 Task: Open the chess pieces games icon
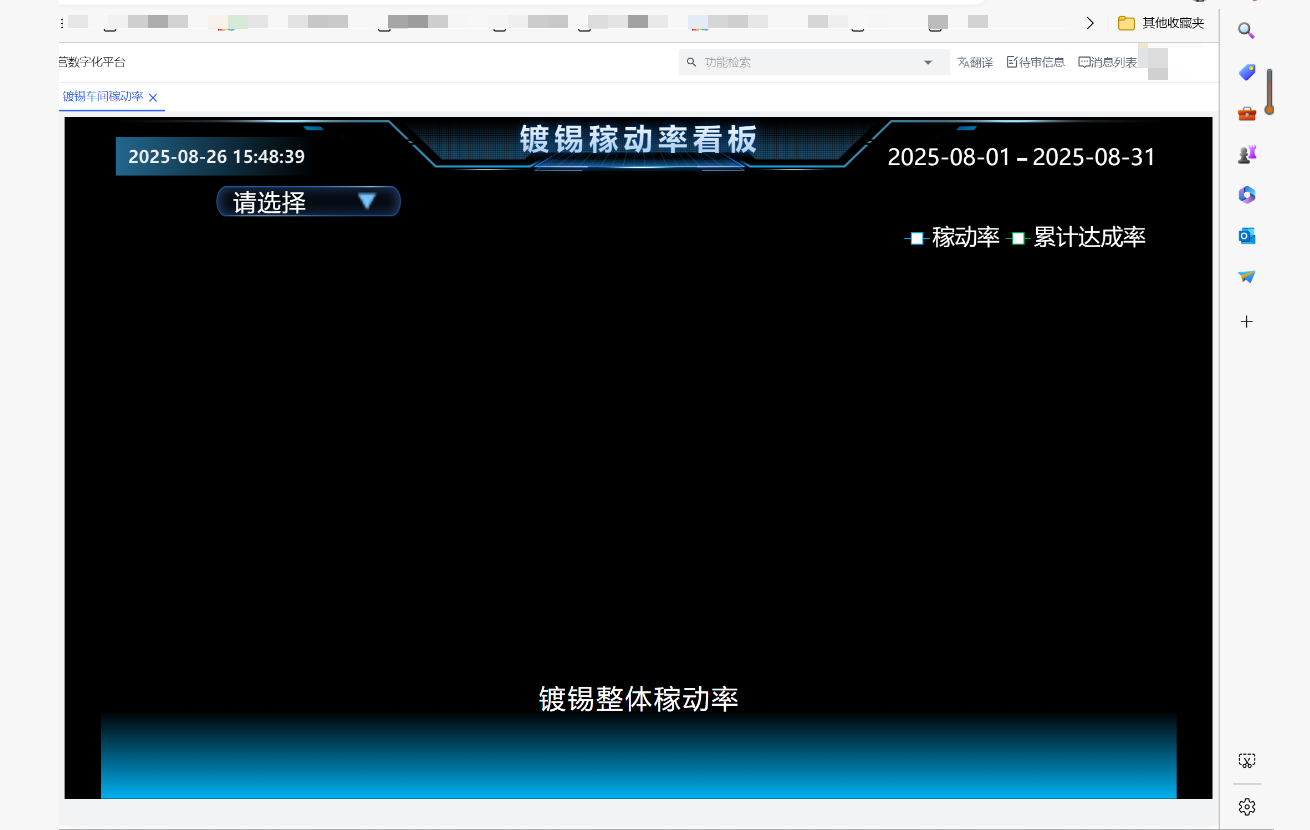tap(1246, 154)
